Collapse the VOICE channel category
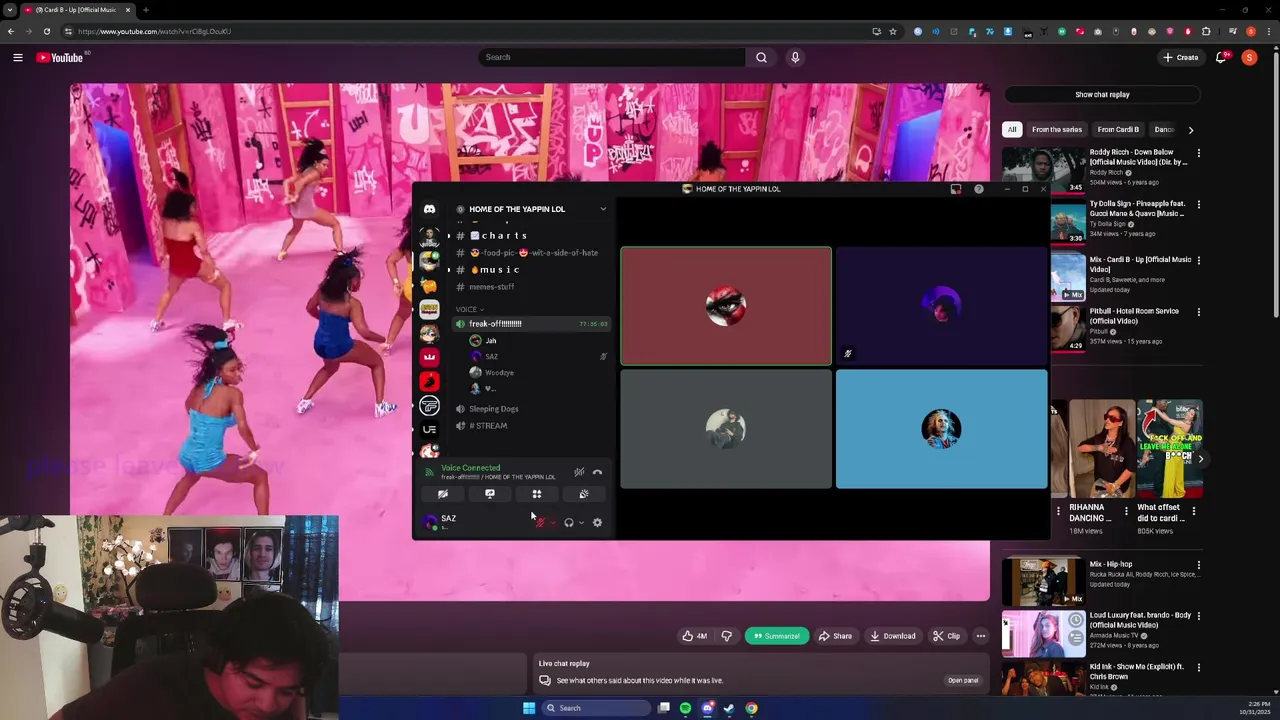Viewport: 1280px width, 720px height. pos(470,309)
